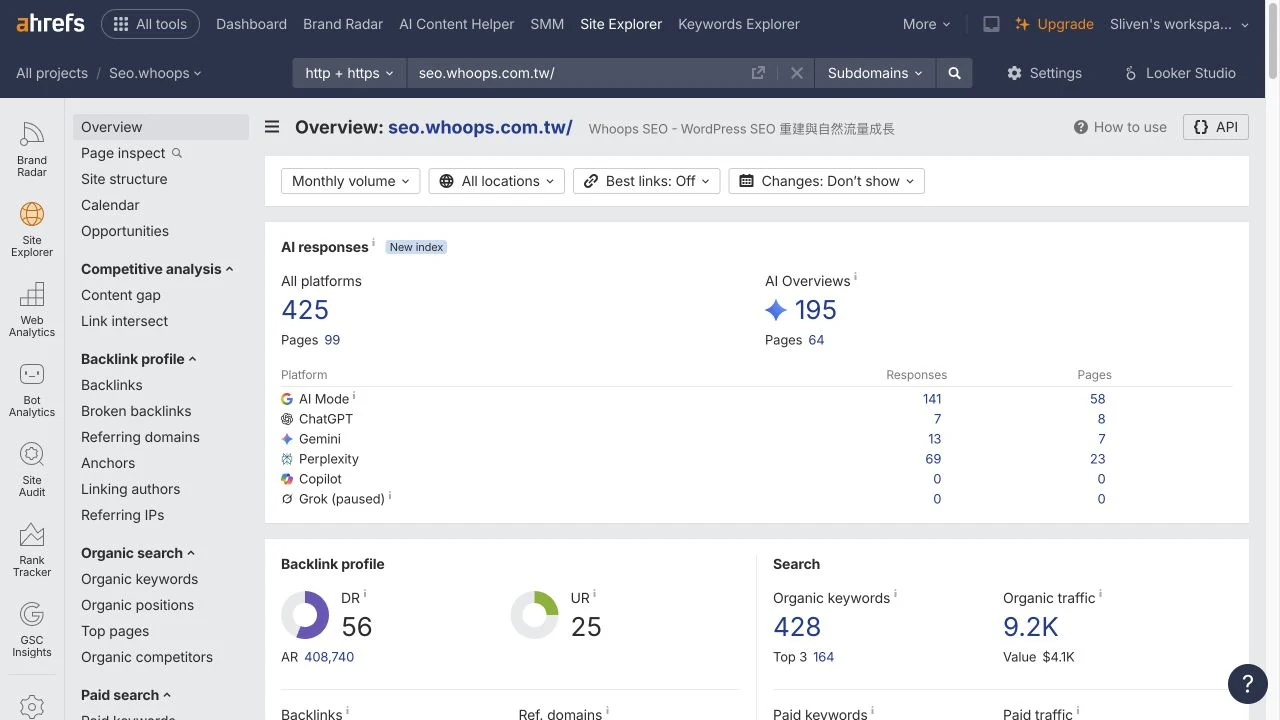The height and width of the screenshot is (720, 1280).
Task: Click Perplexity responses value 69
Action: click(x=933, y=459)
